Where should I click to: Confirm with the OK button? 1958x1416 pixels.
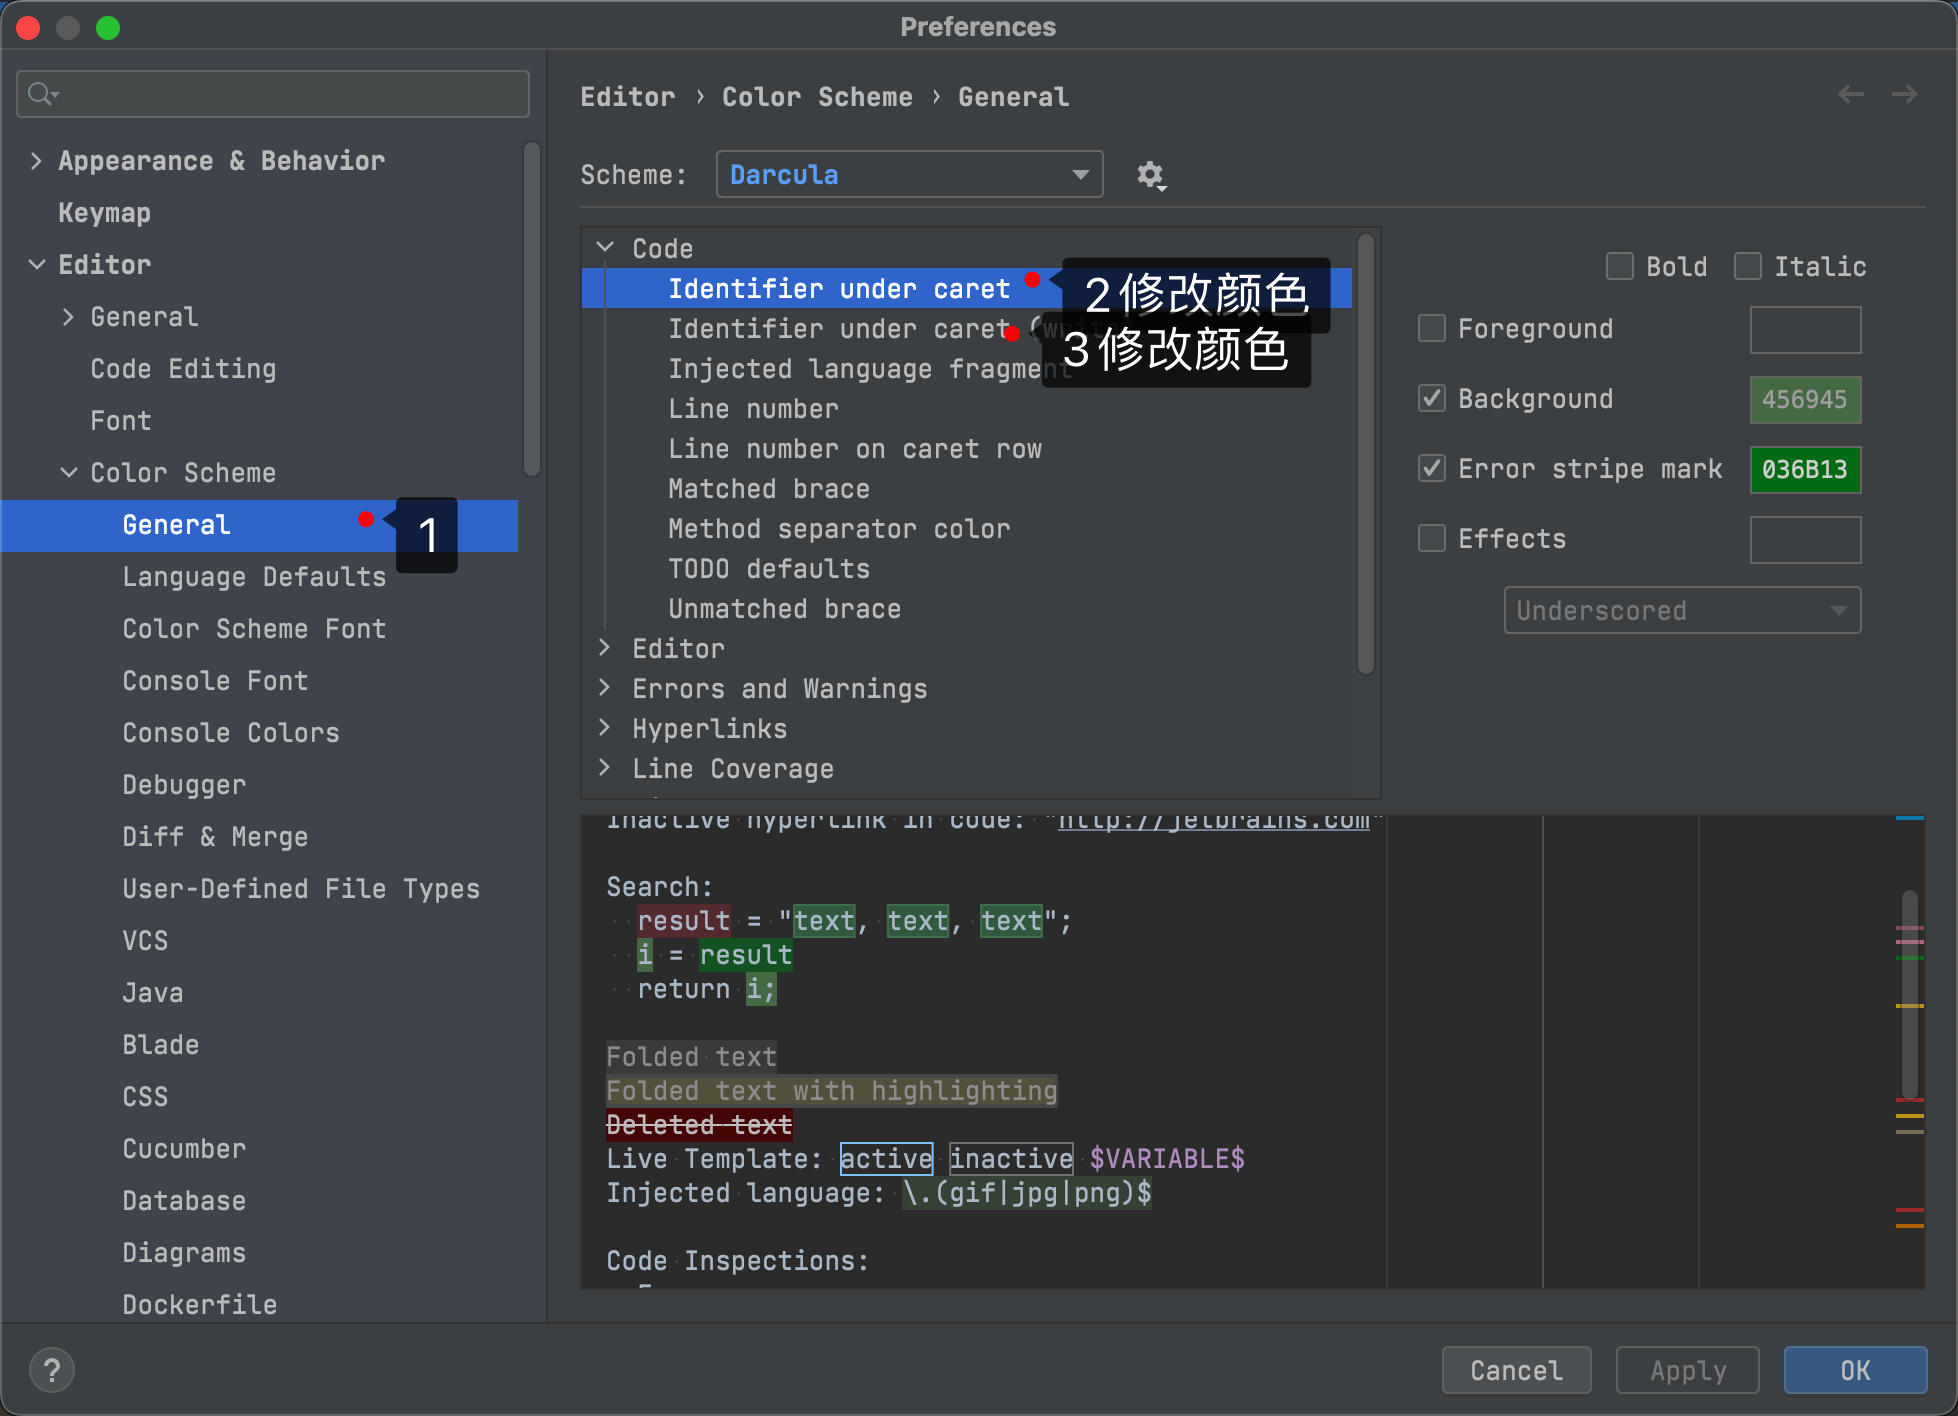click(x=1855, y=1370)
